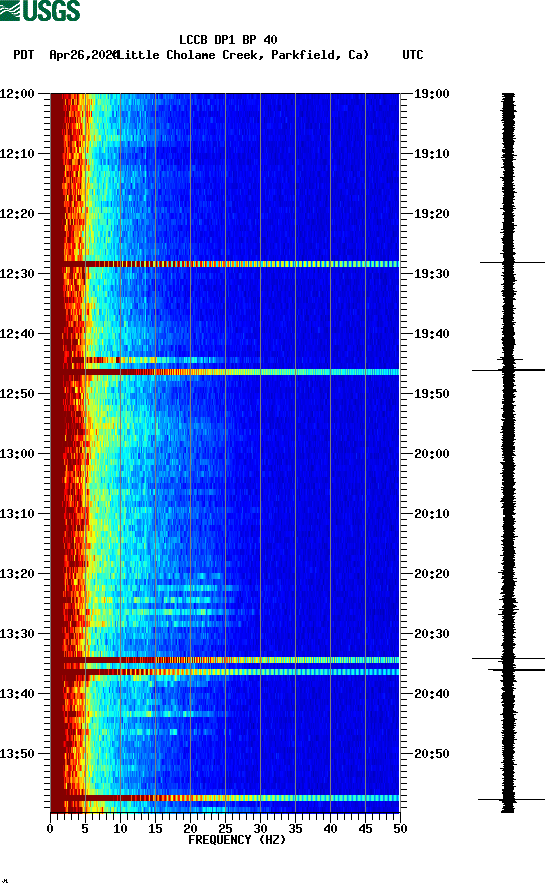Click the 12:50 PDT time label
Screen dimensions: 552x892
coord(17,394)
